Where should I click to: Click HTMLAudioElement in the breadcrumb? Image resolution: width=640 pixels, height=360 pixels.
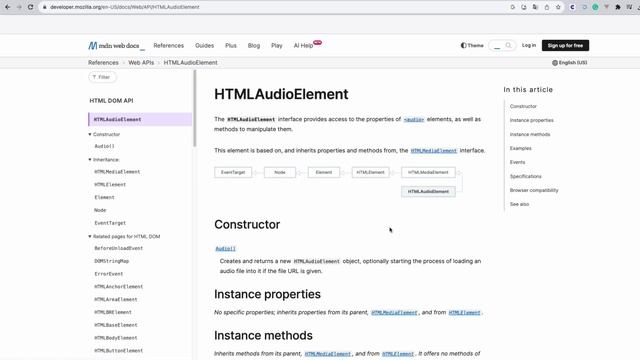pyautogui.click(x=191, y=63)
